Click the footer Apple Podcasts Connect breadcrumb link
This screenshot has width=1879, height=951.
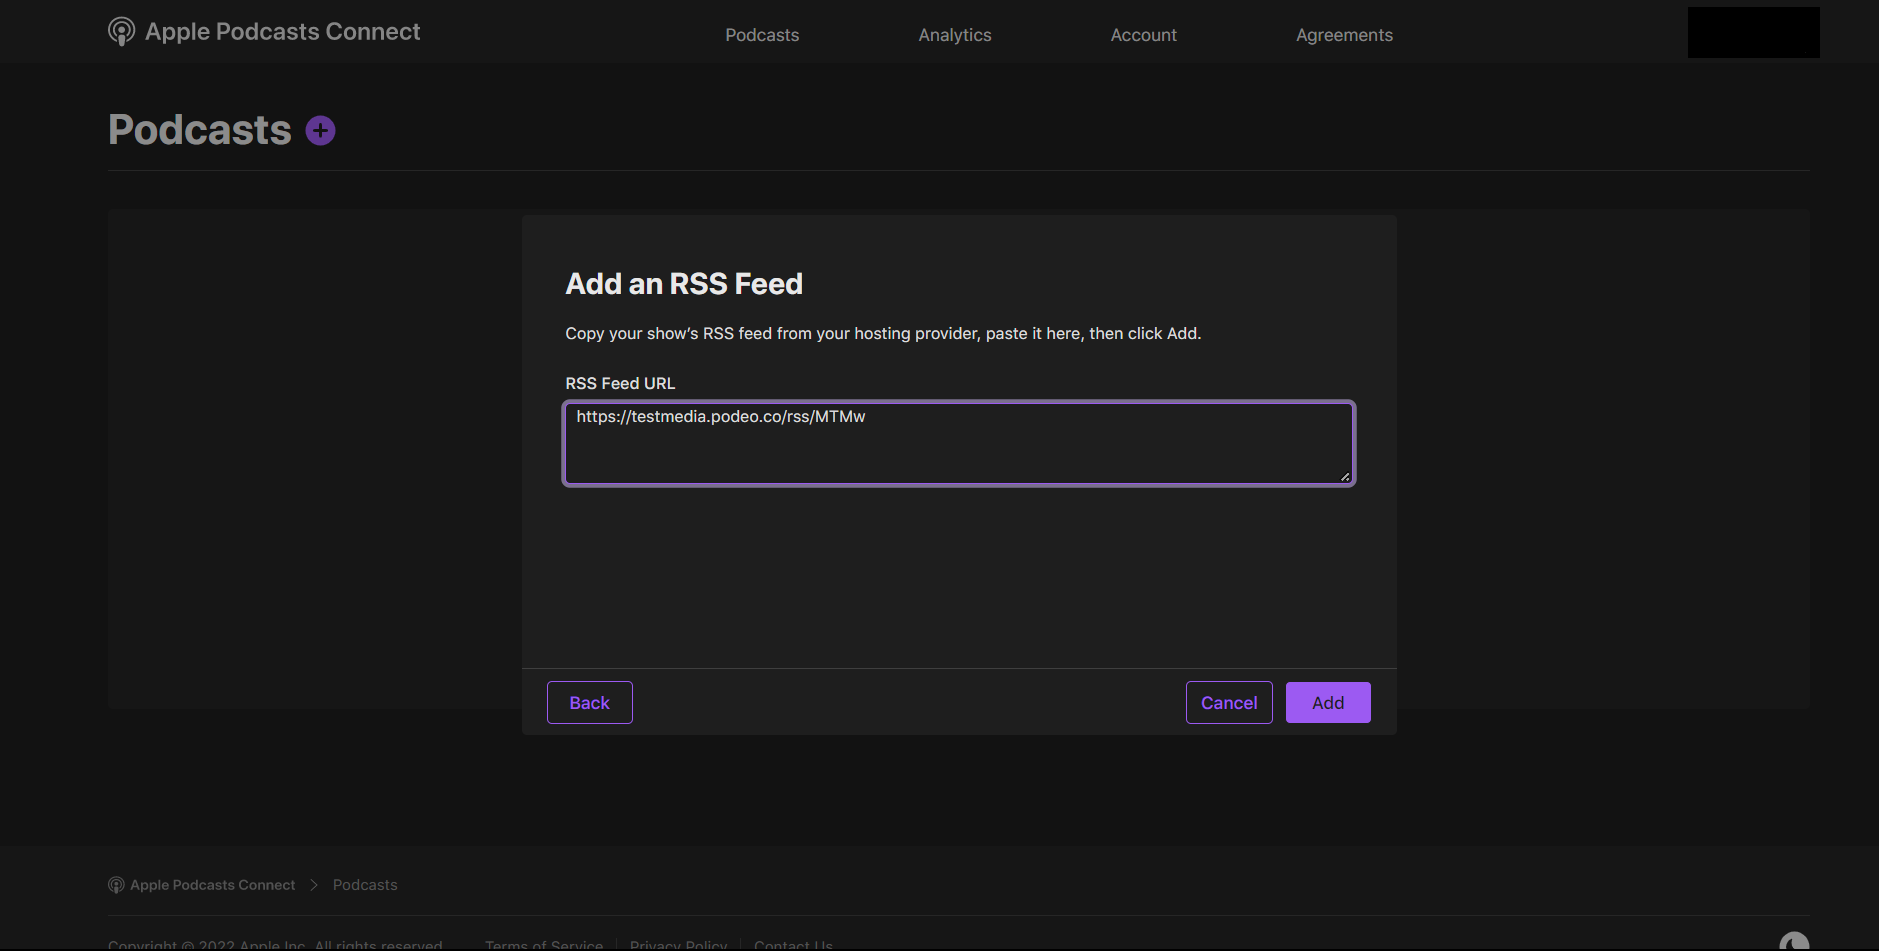coord(213,885)
